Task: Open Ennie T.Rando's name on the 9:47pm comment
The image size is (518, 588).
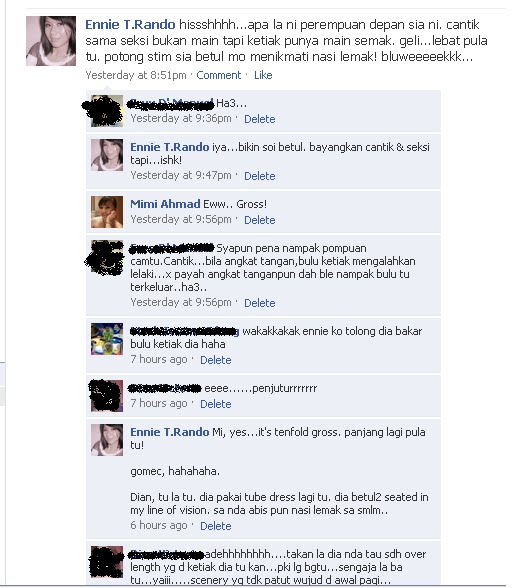Action: coord(170,147)
